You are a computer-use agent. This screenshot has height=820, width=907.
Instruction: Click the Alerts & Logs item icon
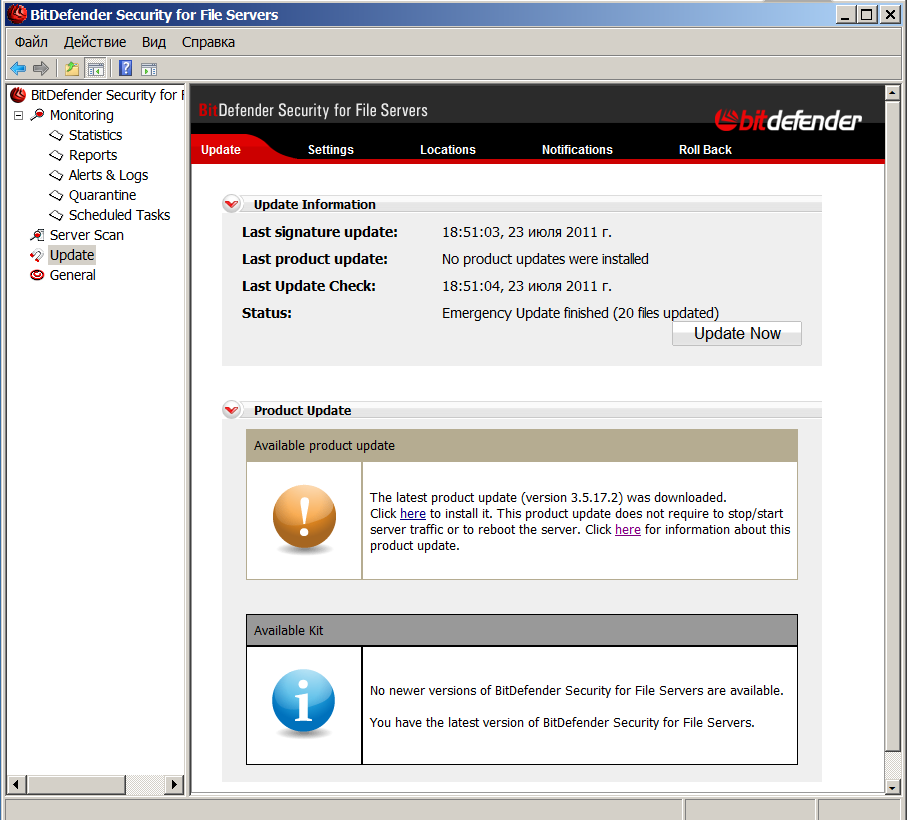(56, 175)
